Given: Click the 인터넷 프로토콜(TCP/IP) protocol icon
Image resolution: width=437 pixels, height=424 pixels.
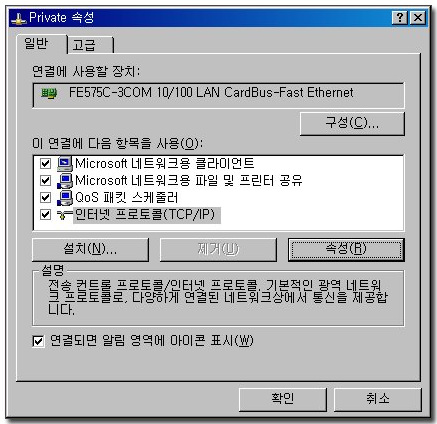Looking at the screenshot, I should pos(64,215).
